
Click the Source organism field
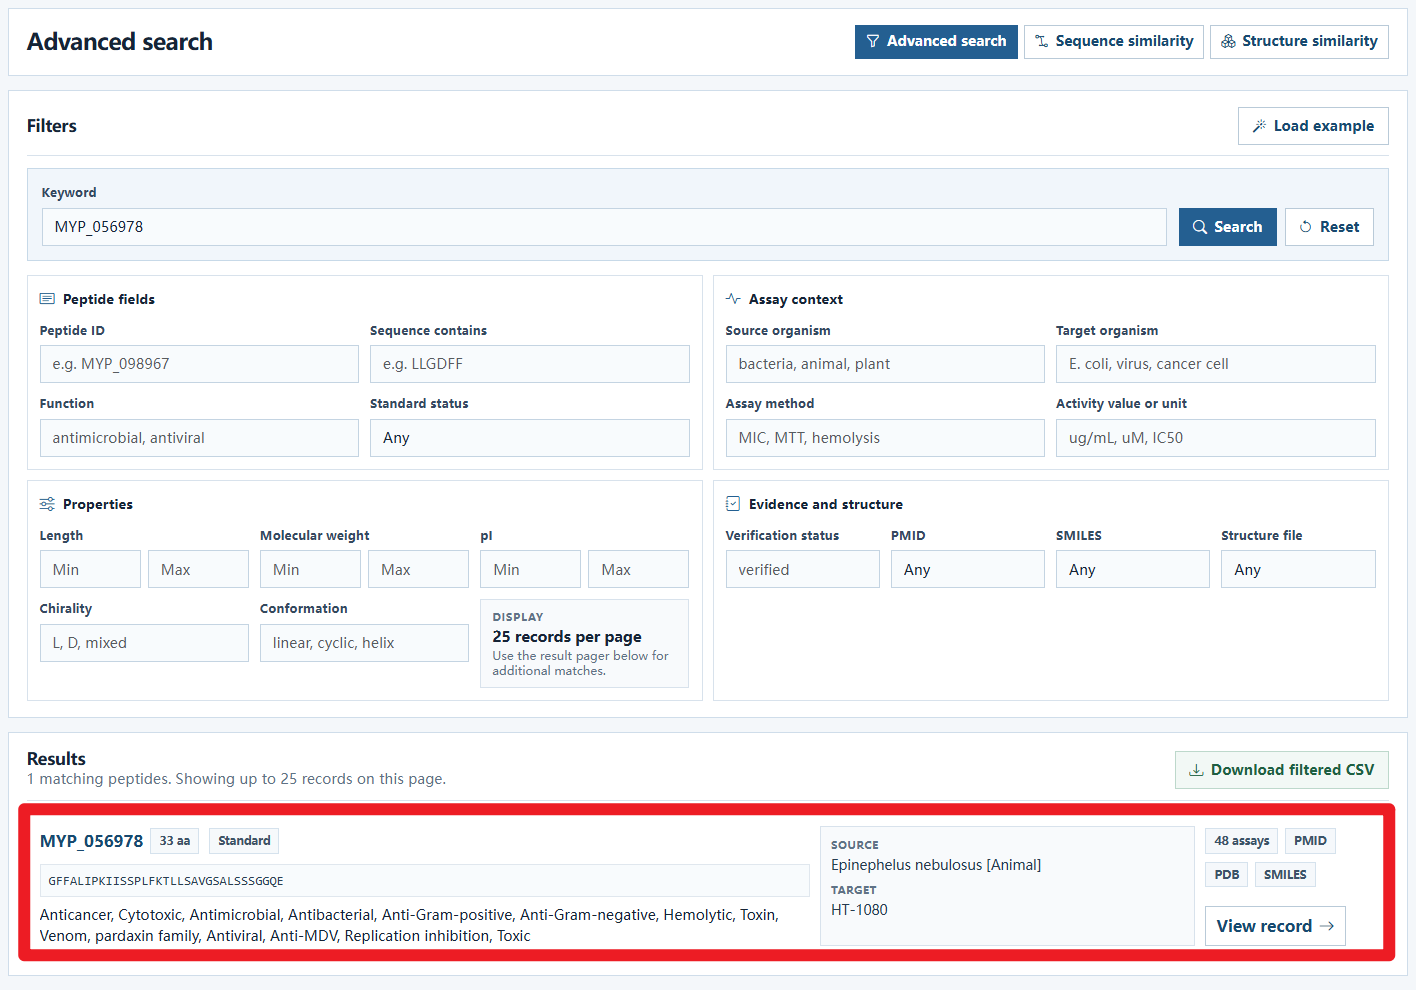coord(885,364)
